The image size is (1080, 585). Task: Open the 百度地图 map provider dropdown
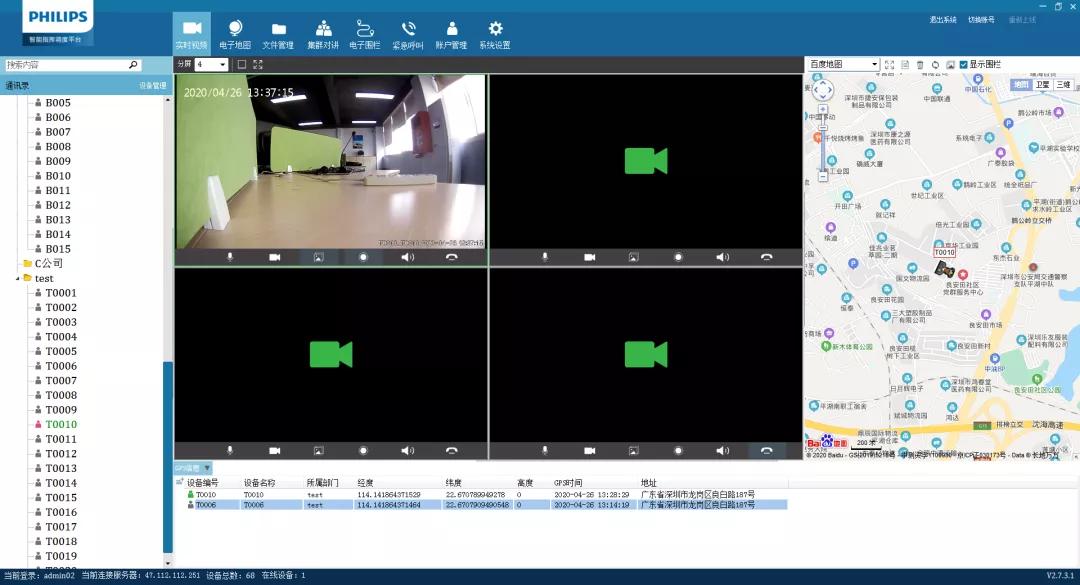(843, 65)
